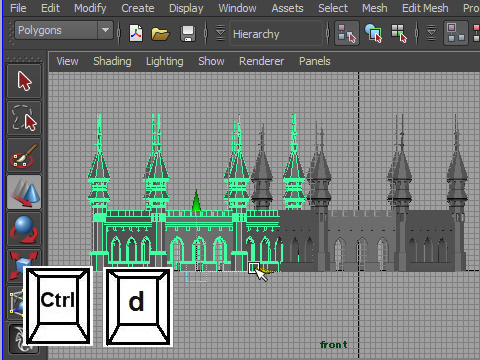The width and height of the screenshot is (480, 360).
Task: Open the Edit Mesh menu
Action: (425, 8)
